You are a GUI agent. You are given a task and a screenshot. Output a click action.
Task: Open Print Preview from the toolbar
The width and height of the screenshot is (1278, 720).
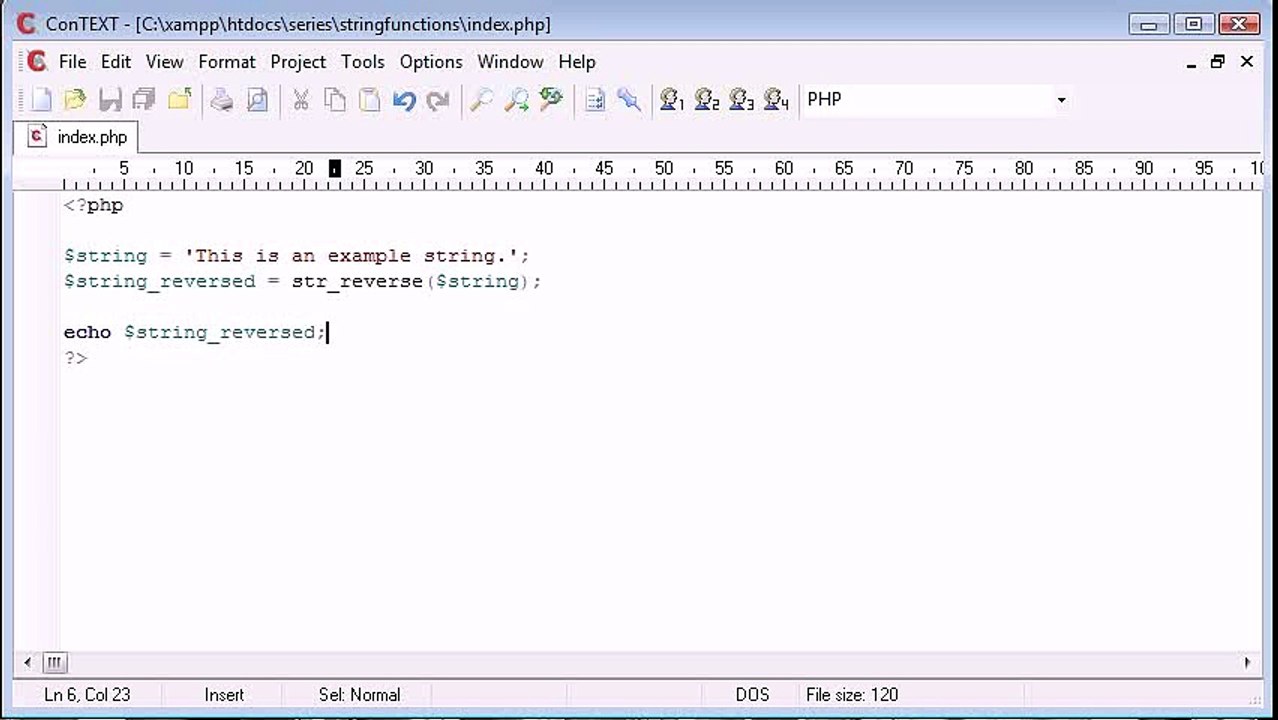(x=257, y=99)
